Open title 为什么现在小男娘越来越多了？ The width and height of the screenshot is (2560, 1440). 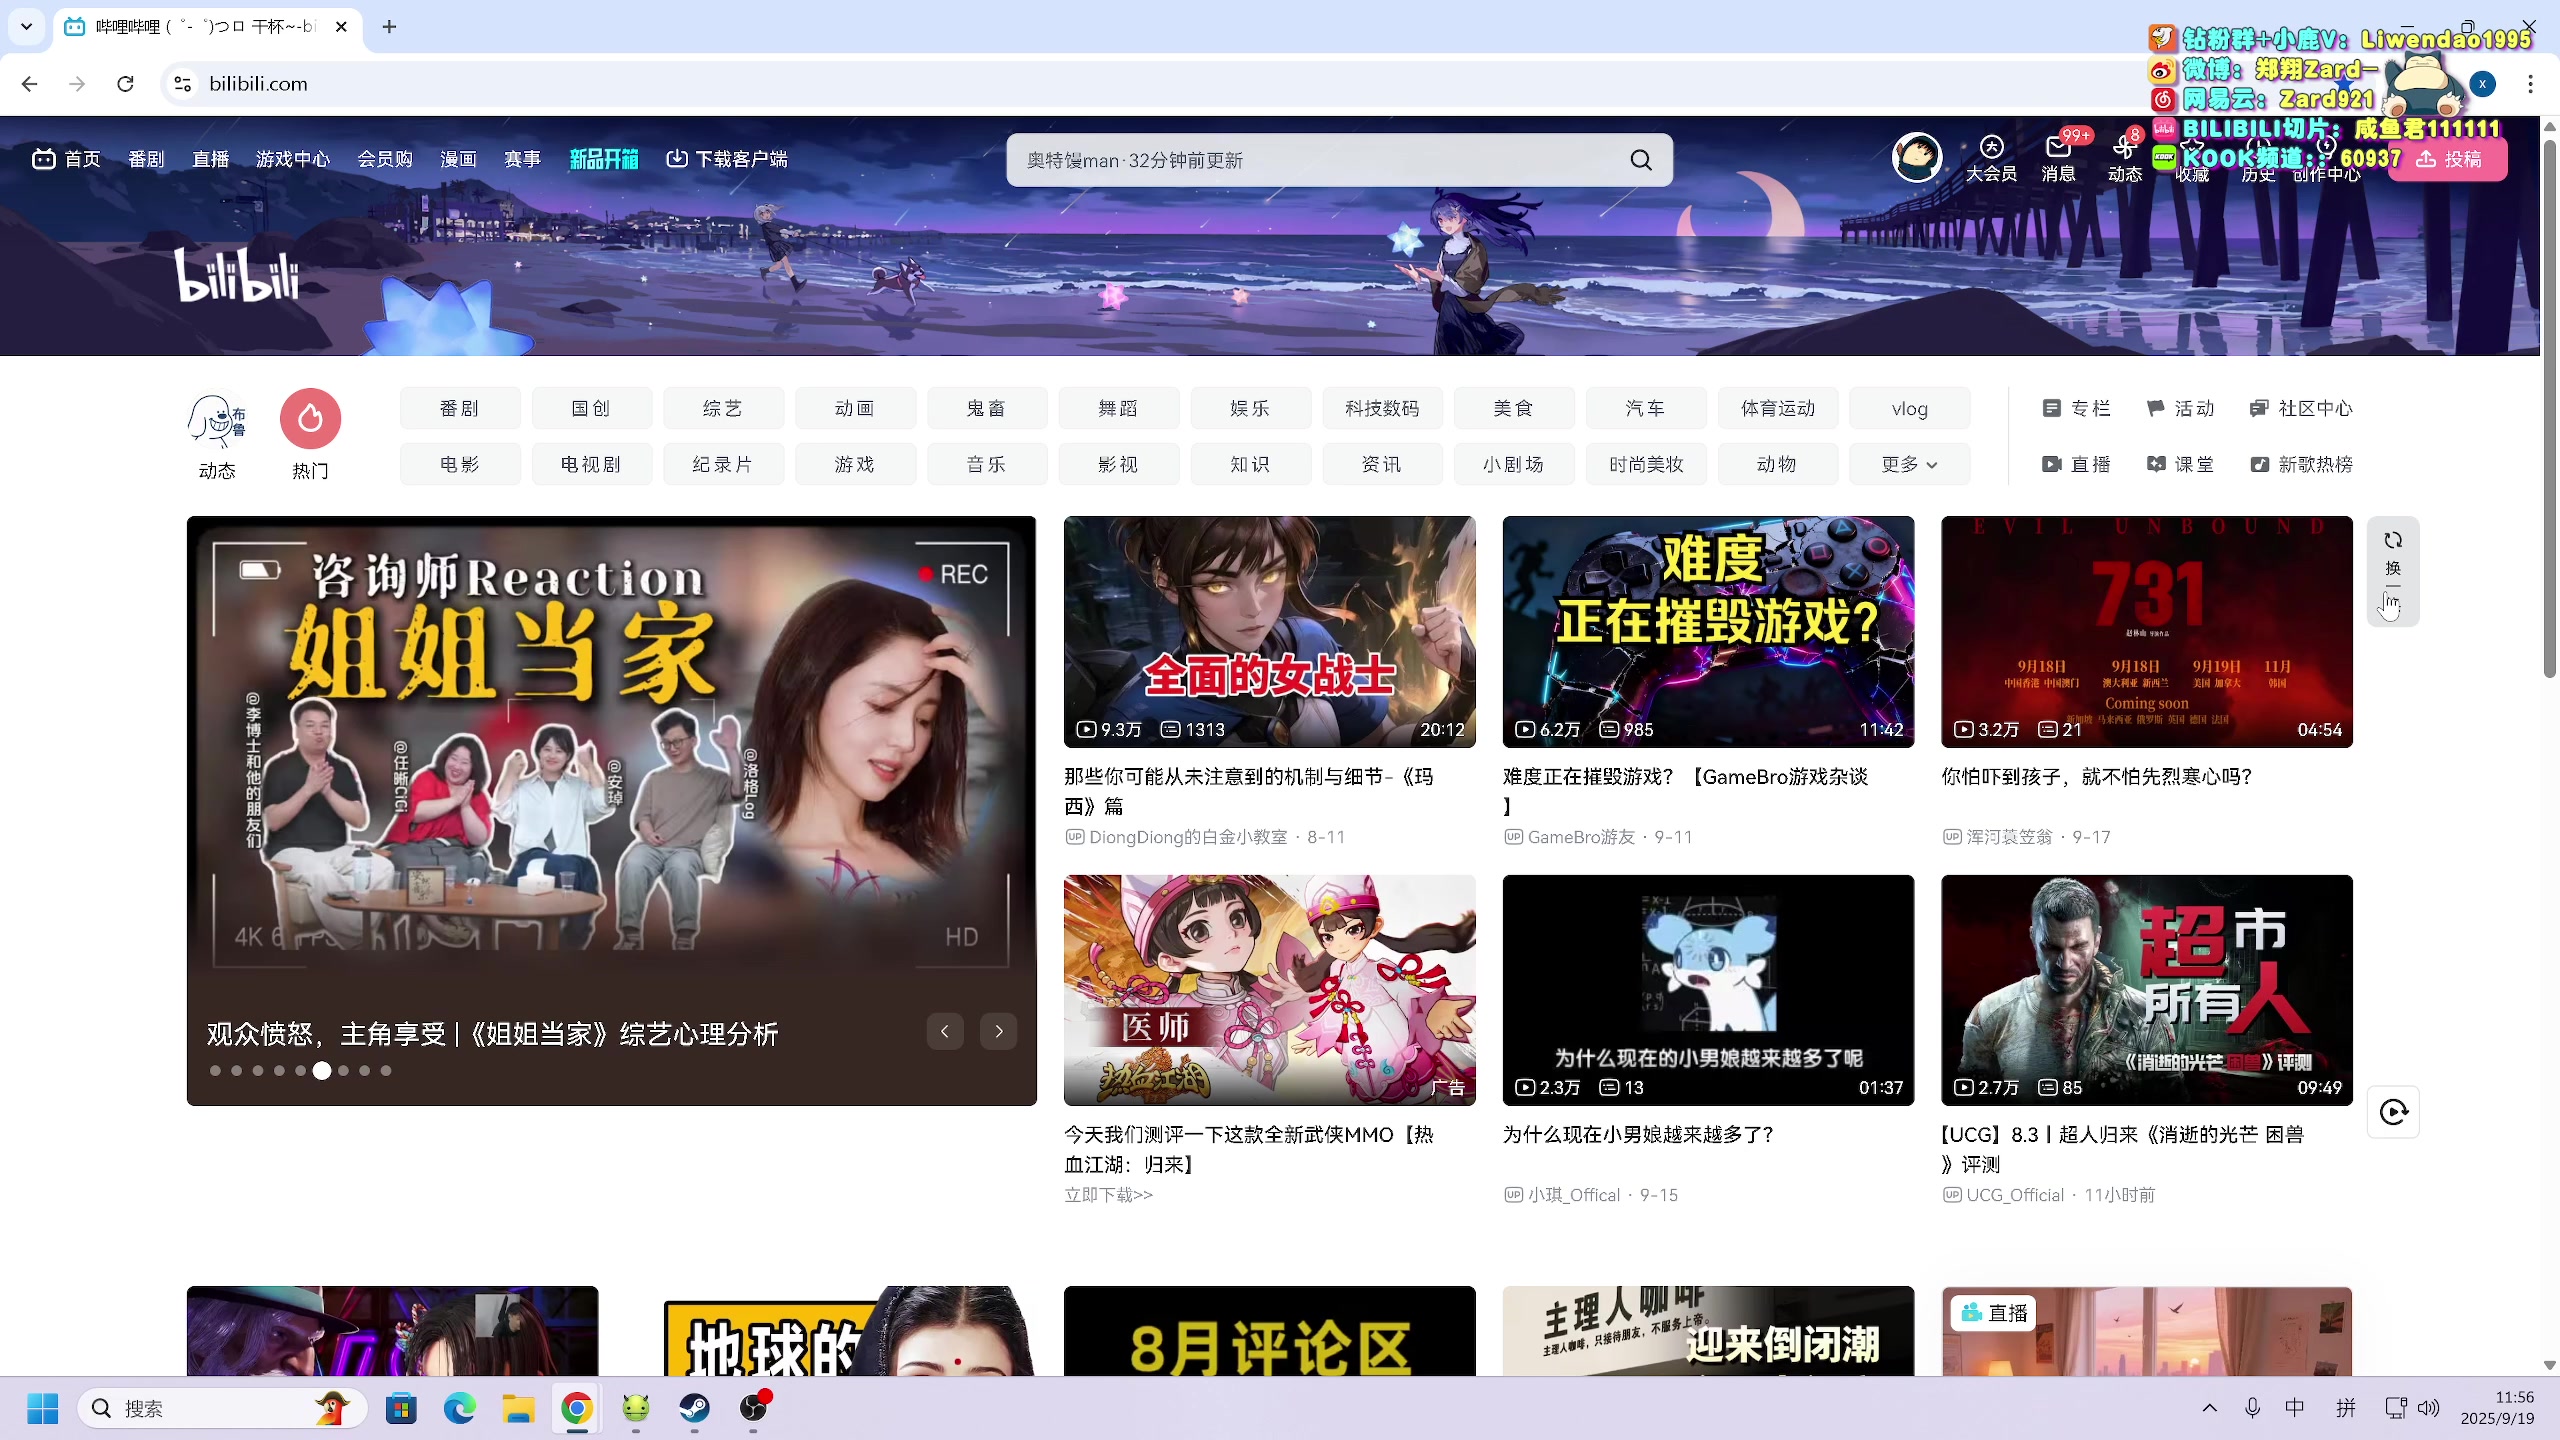(1639, 1135)
